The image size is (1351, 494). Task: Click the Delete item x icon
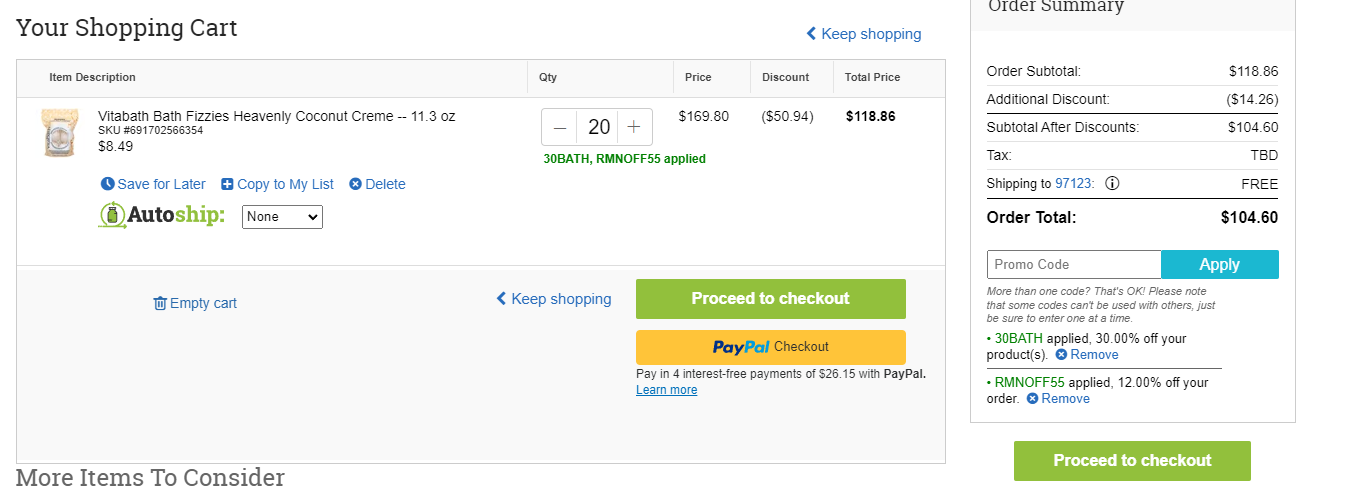355,184
